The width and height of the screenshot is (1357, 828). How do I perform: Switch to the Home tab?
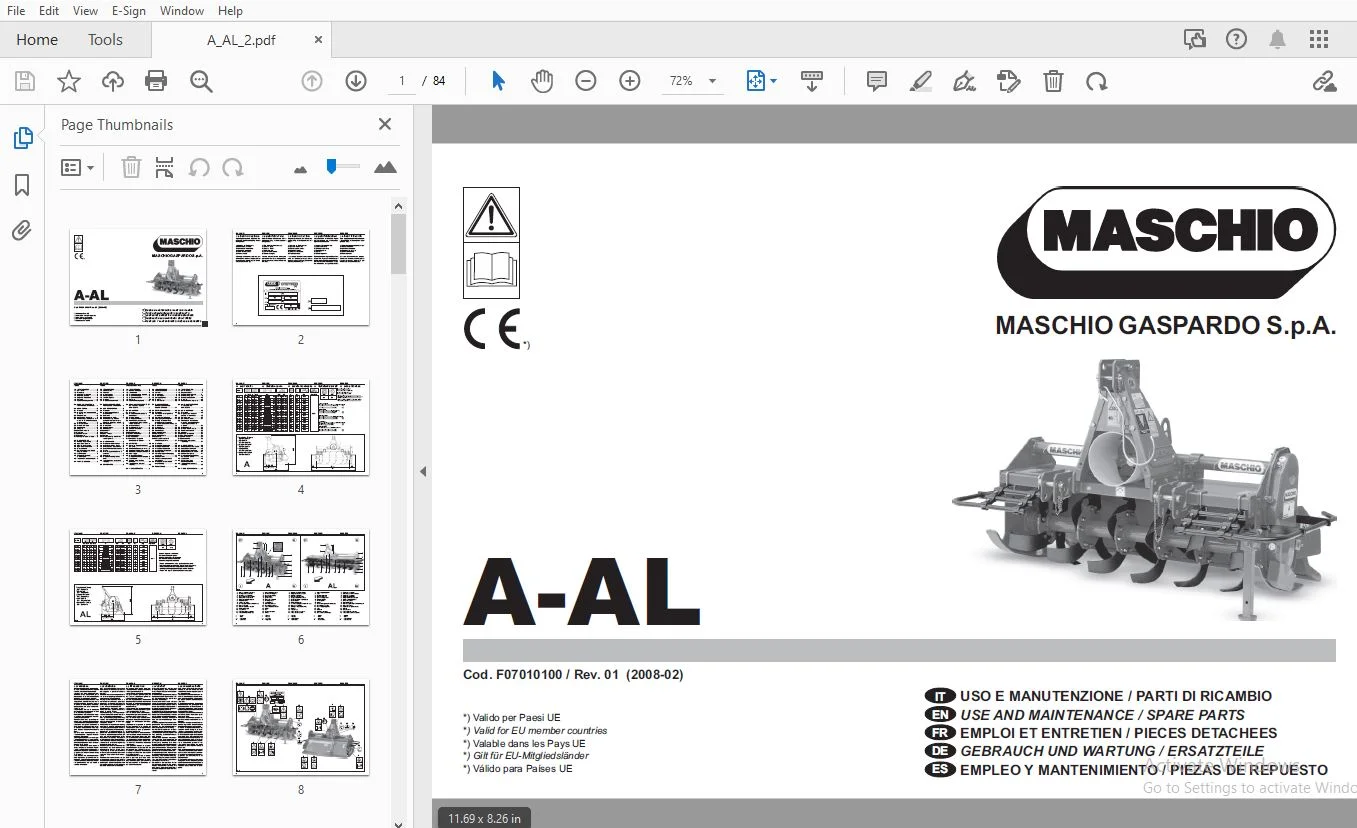[x=37, y=40]
